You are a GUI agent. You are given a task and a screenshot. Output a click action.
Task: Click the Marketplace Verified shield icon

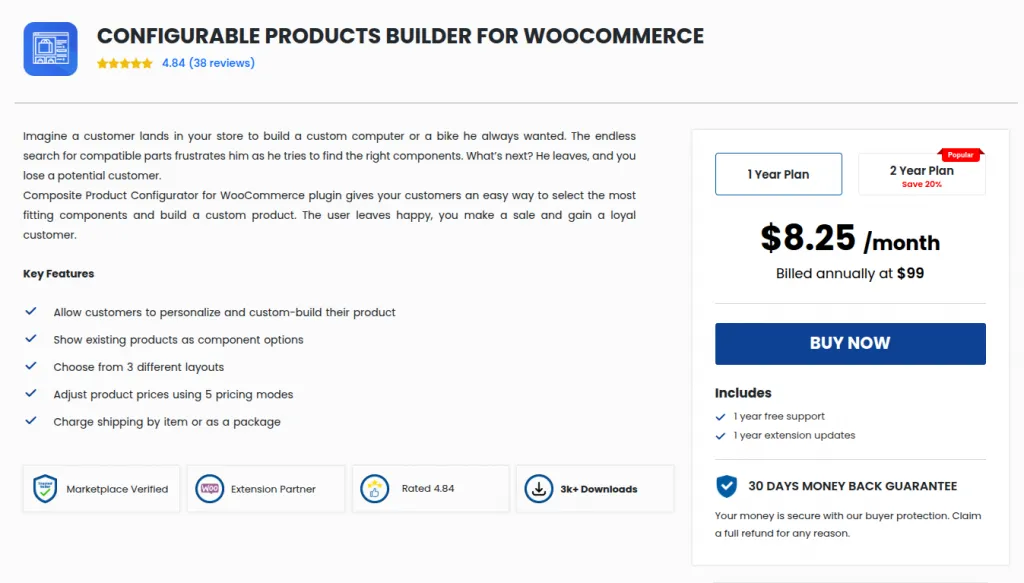(45, 489)
